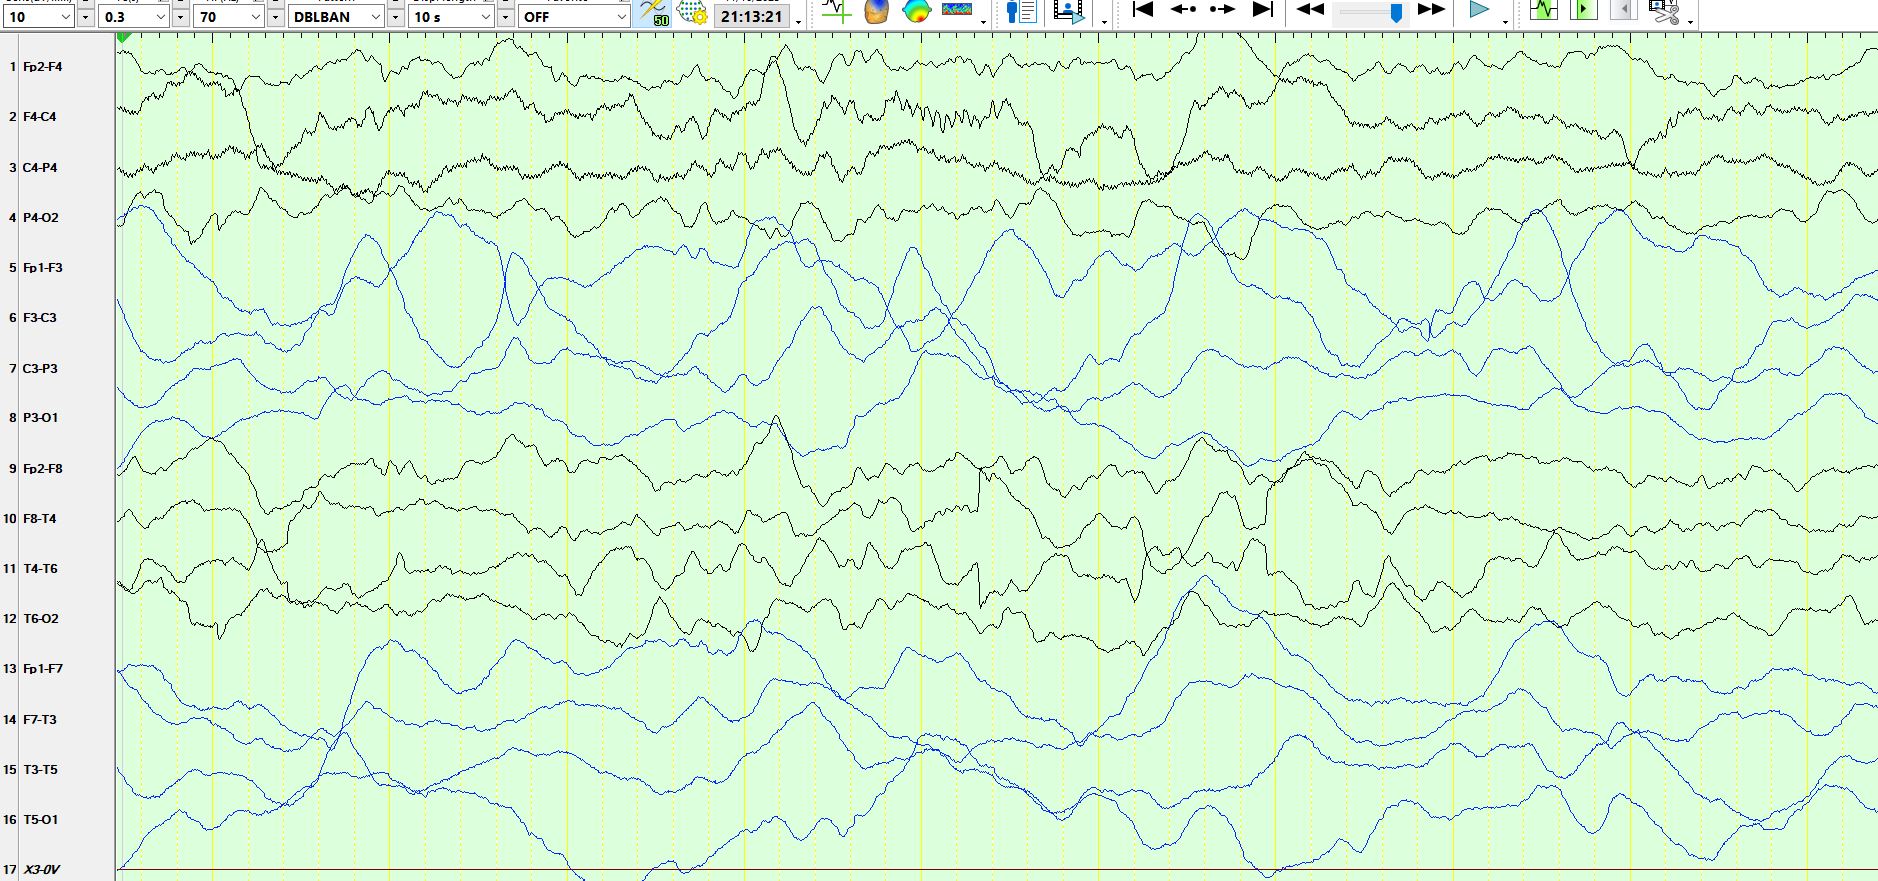
Task: Click the greyed-out page-back icon
Action: tap(1624, 11)
